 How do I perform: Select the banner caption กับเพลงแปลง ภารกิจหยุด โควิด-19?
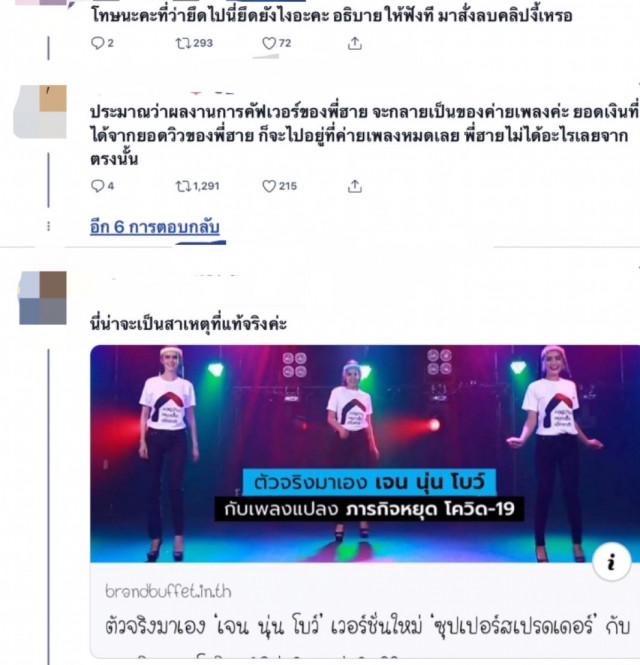click(369, 509)
